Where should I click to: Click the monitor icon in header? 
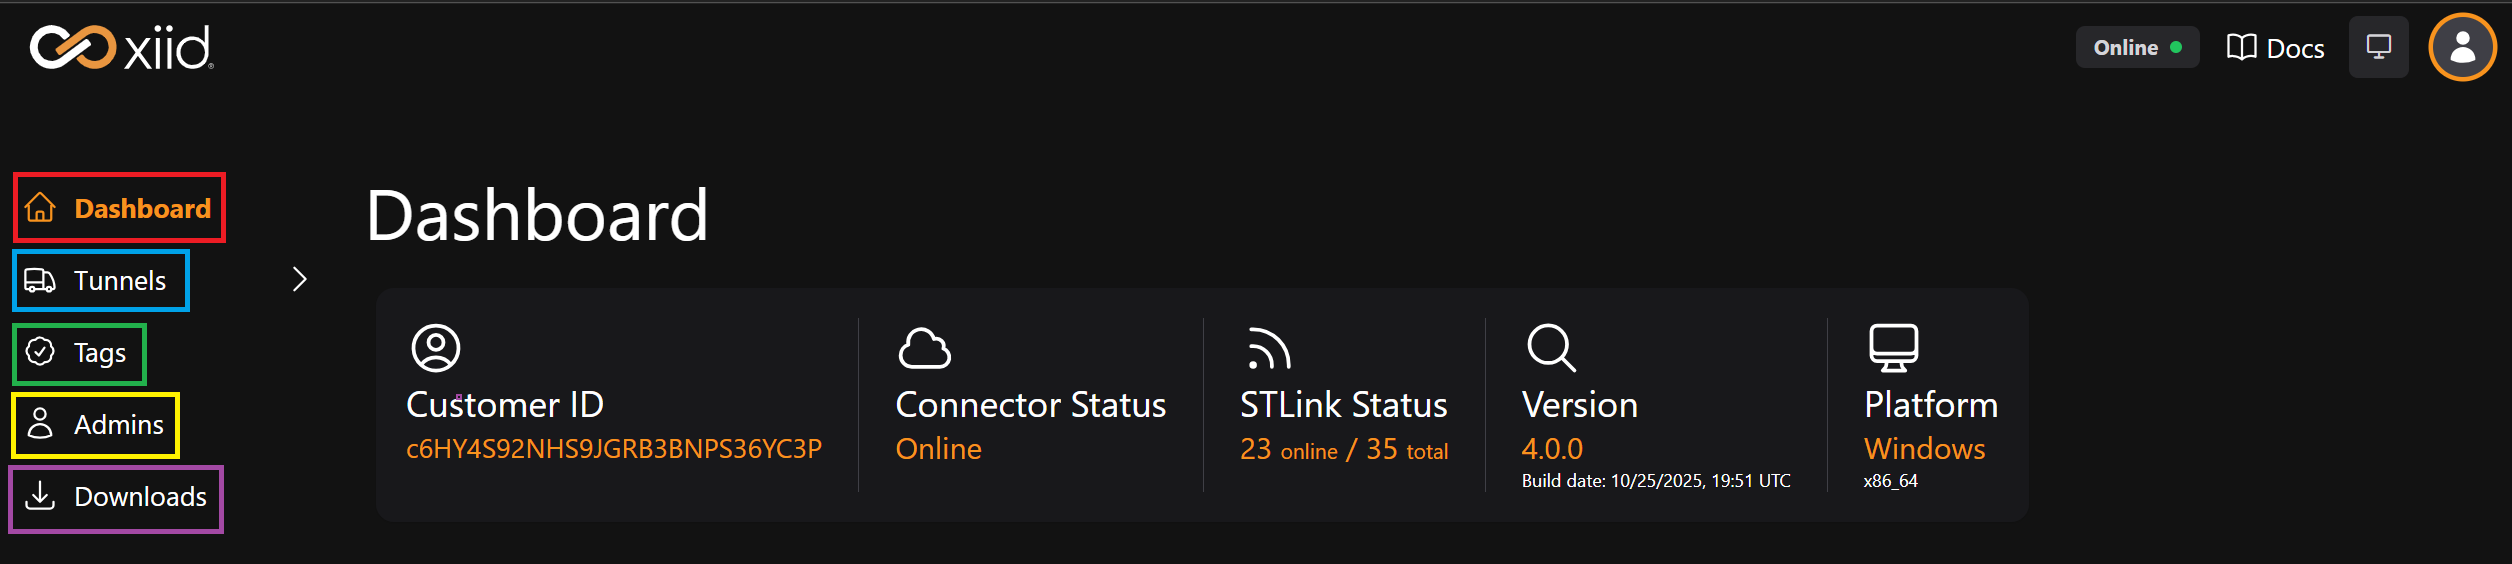tap(2378, 47)
